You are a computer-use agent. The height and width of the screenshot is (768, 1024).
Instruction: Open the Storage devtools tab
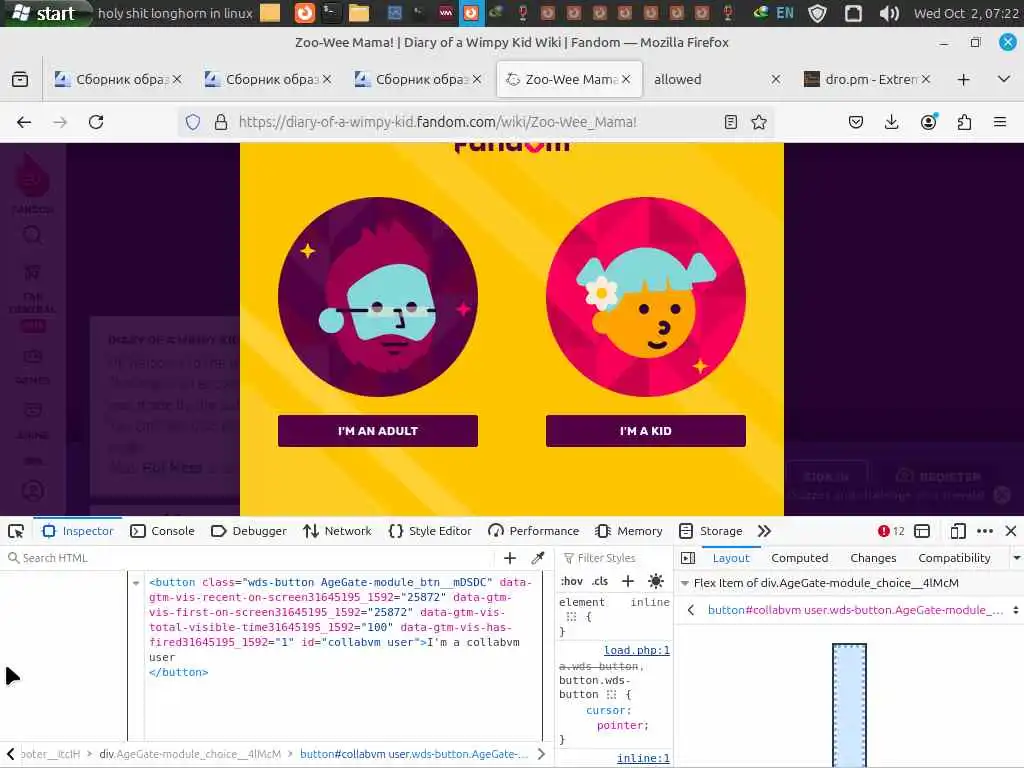coord(711,532)
